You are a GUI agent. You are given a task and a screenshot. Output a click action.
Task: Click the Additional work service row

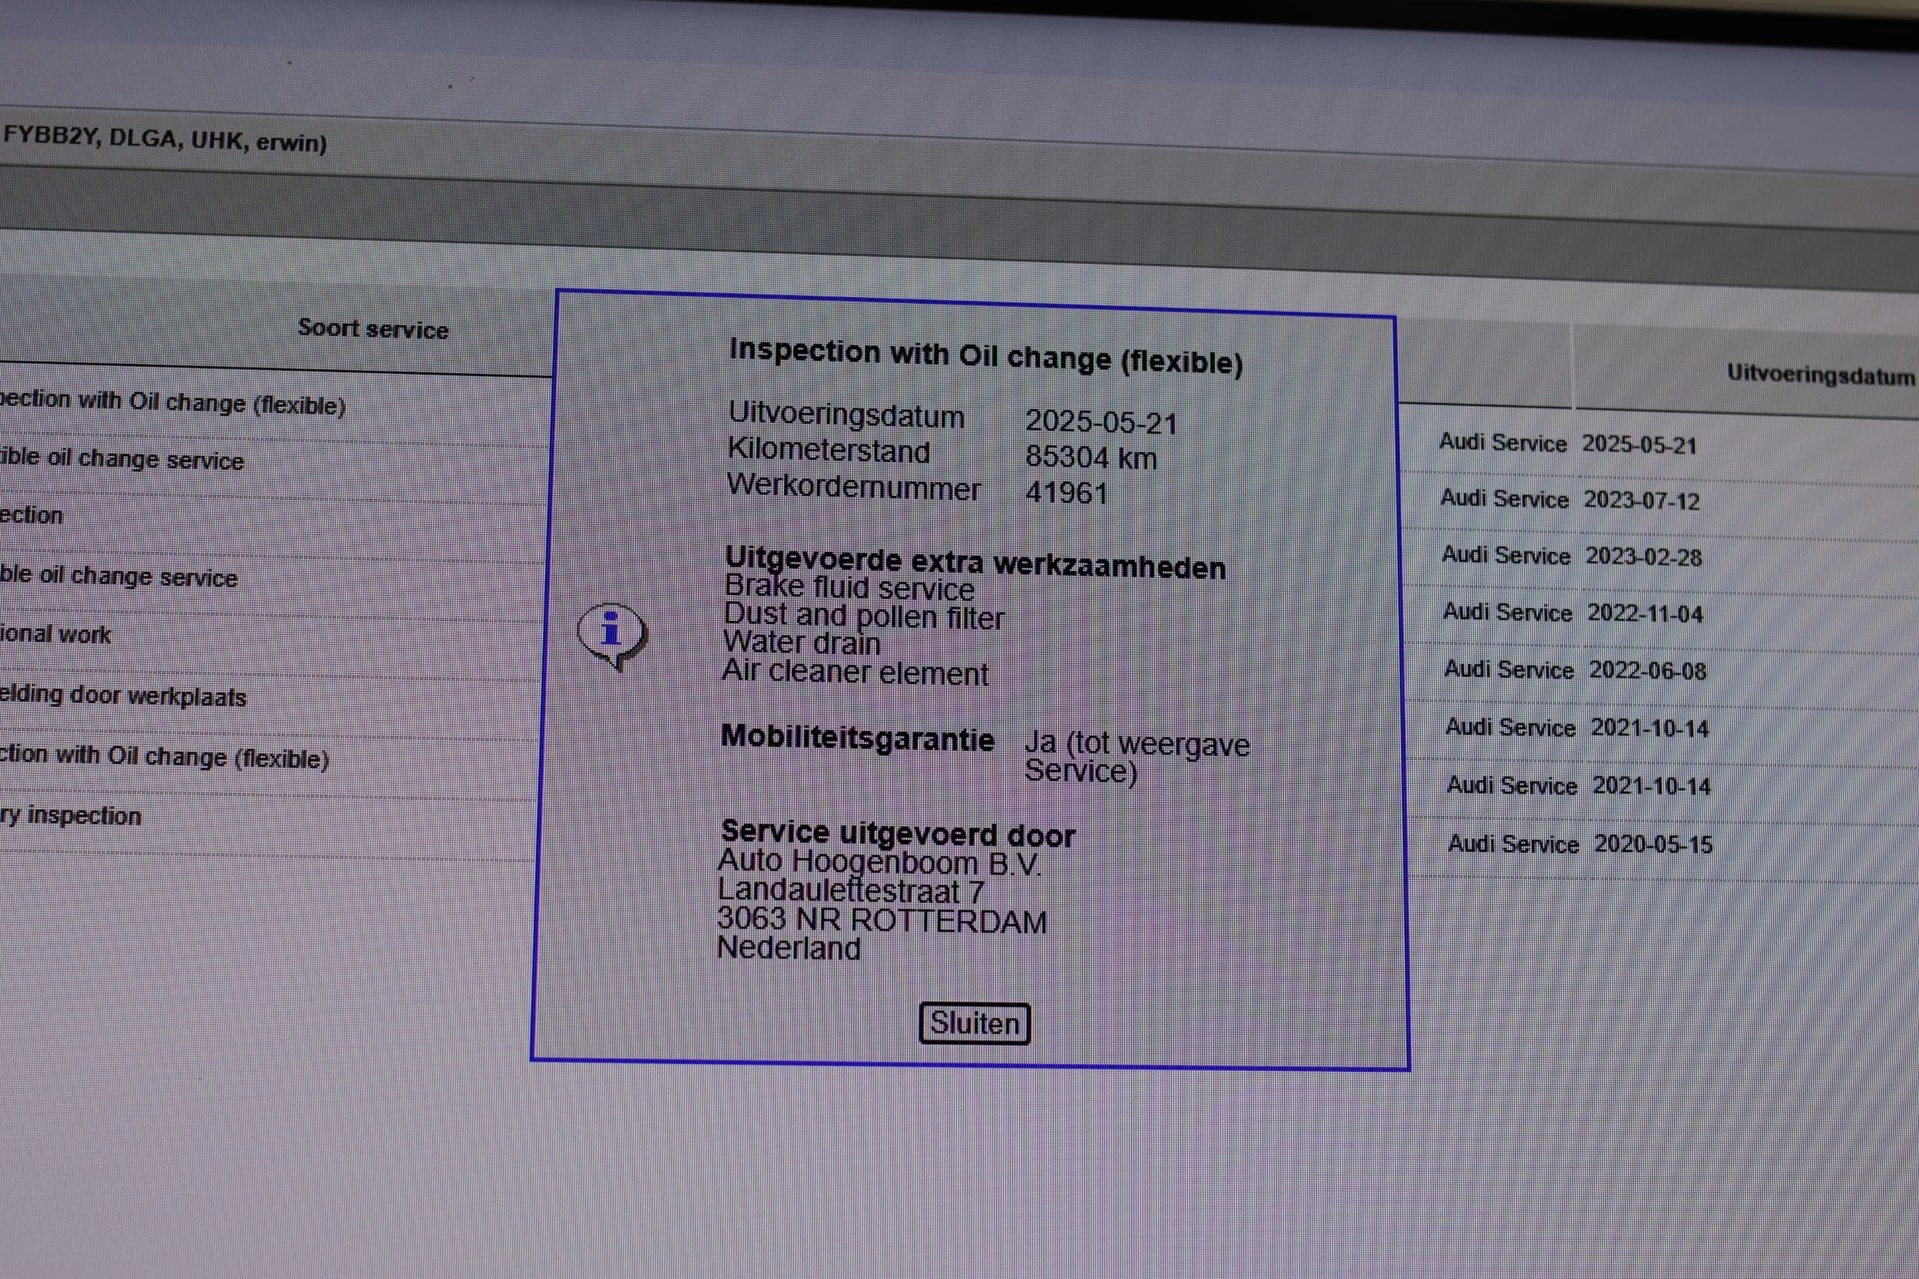[x=56, y=634]
